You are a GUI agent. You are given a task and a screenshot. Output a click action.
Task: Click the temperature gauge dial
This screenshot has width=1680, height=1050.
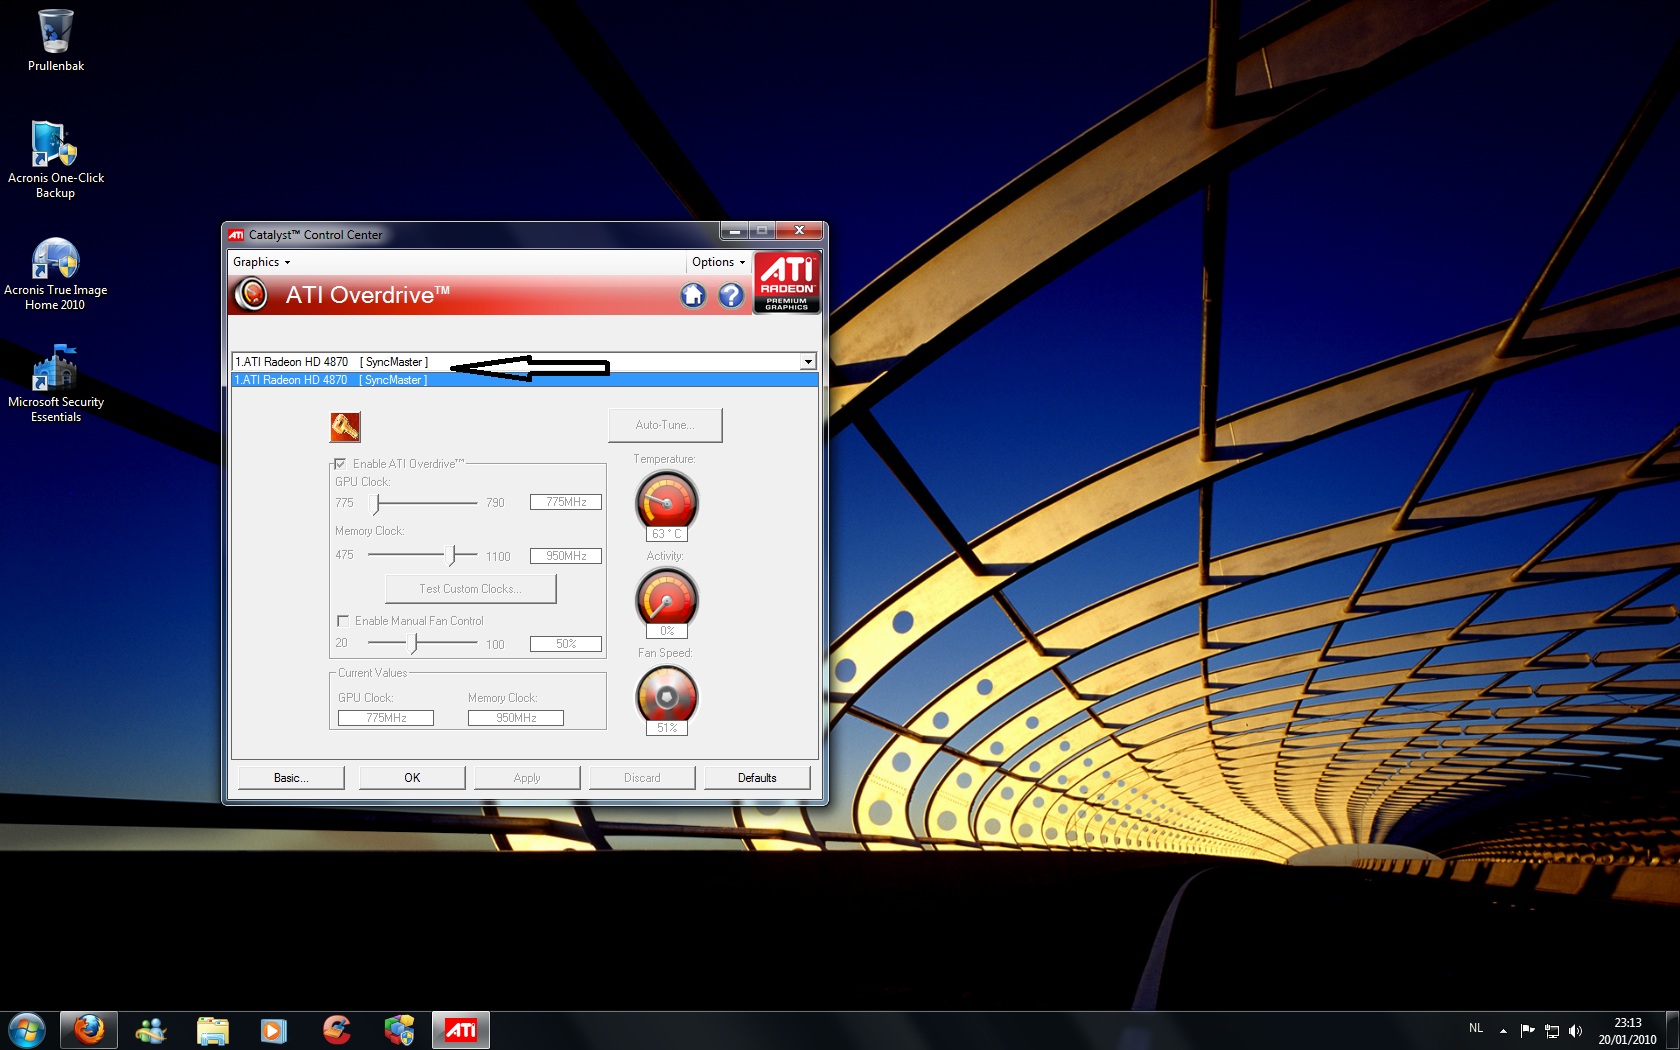[x=667, y=500]
